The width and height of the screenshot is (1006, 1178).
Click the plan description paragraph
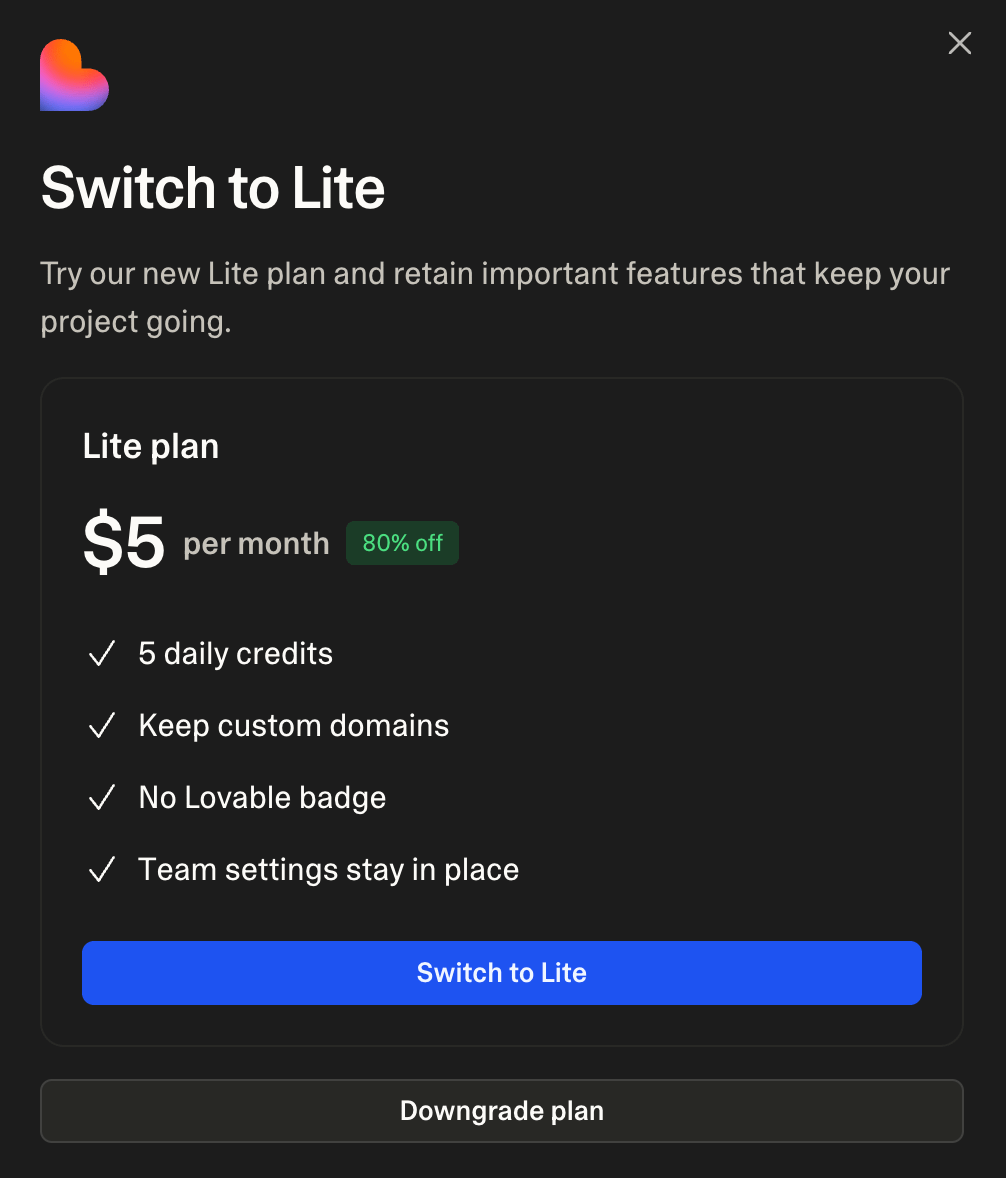[494, 296]
